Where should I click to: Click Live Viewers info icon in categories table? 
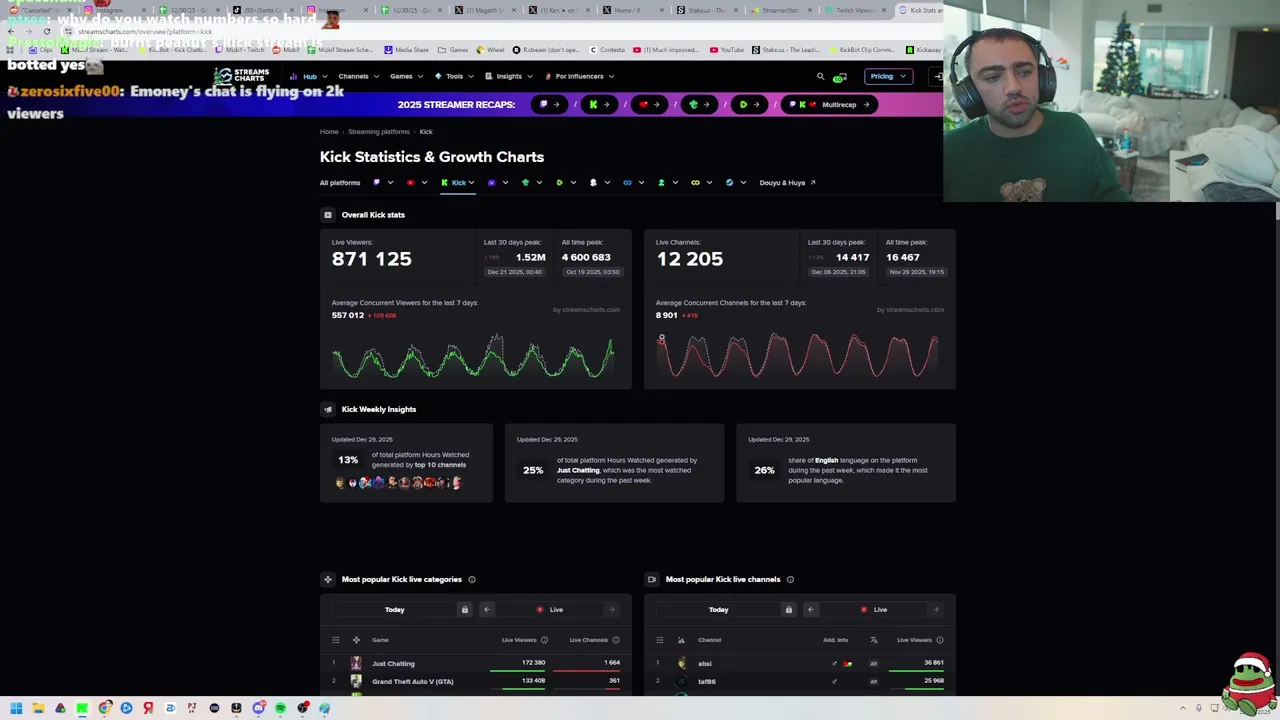544,640
